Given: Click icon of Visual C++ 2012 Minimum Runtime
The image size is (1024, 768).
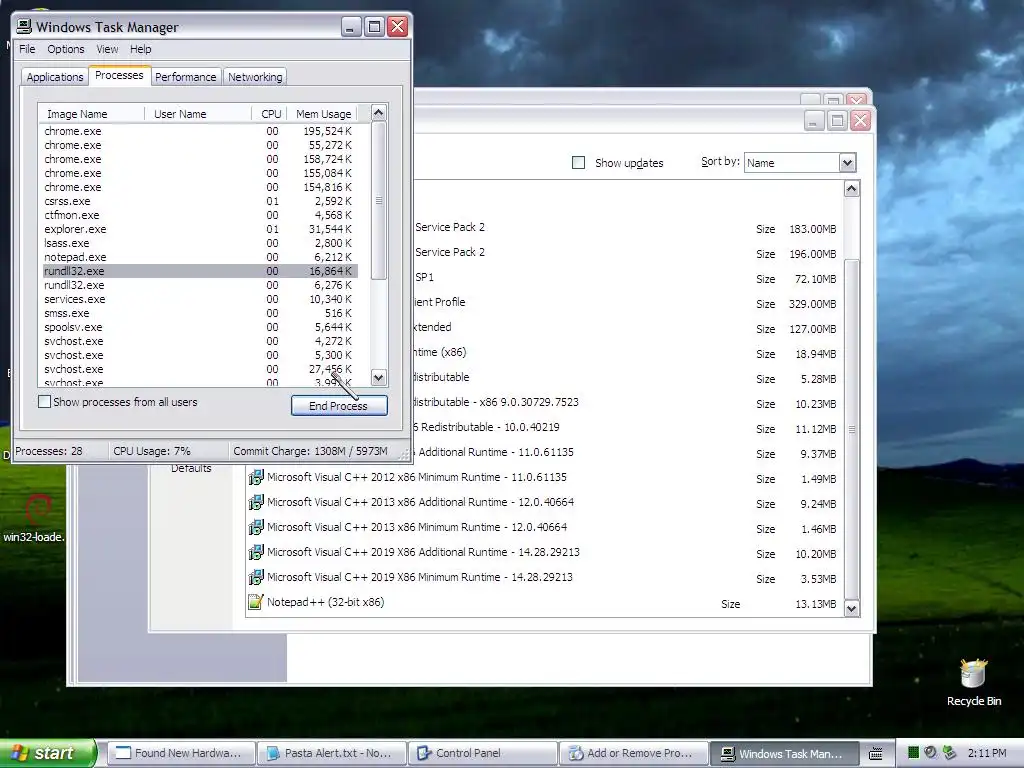Looking at the screenshot, I should (x=256, y=477).
